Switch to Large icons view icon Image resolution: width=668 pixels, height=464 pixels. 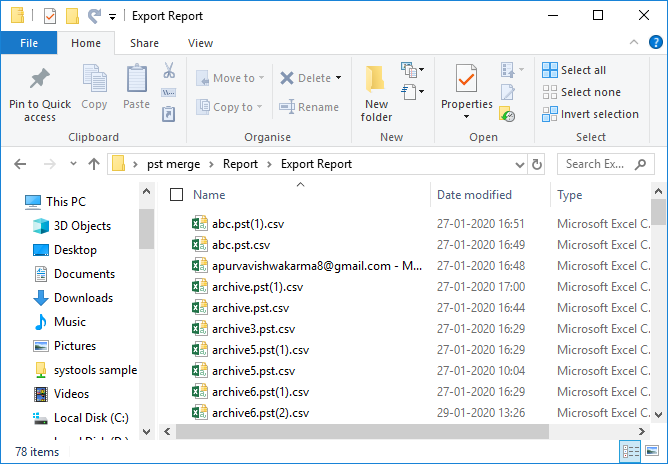click(x=652, y=451)
